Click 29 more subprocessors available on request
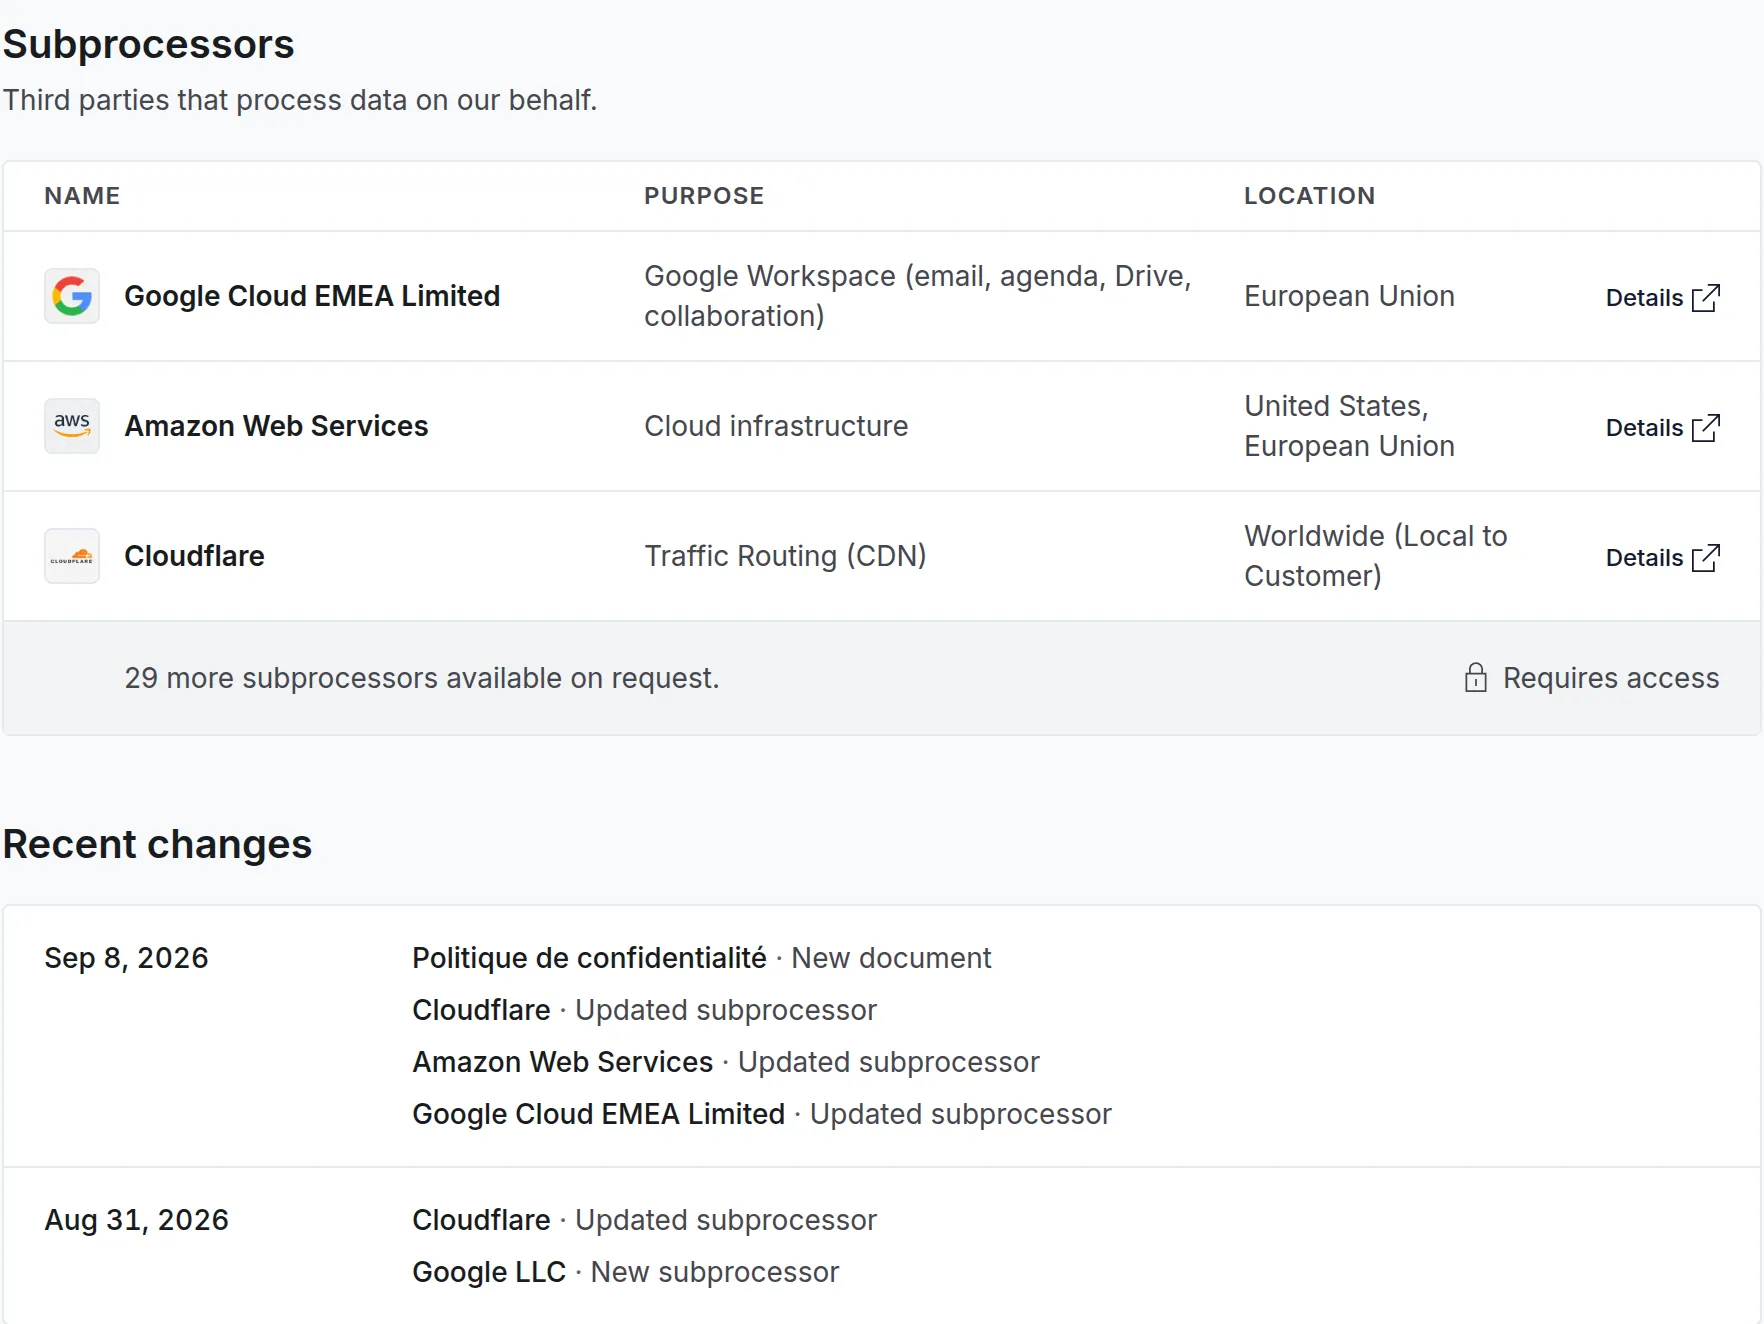 [421, 678]
